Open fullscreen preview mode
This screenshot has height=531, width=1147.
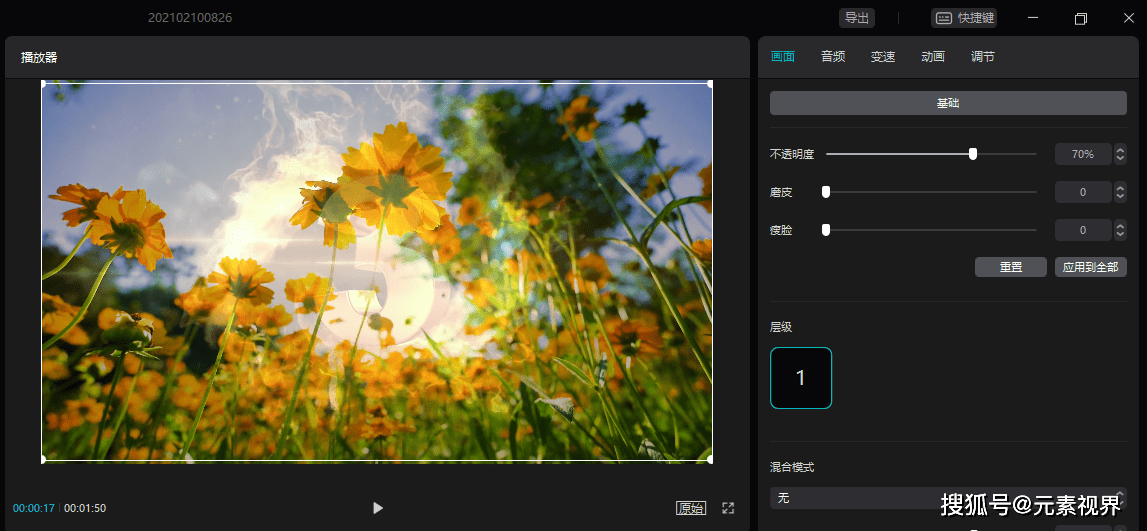coord(728,508)
